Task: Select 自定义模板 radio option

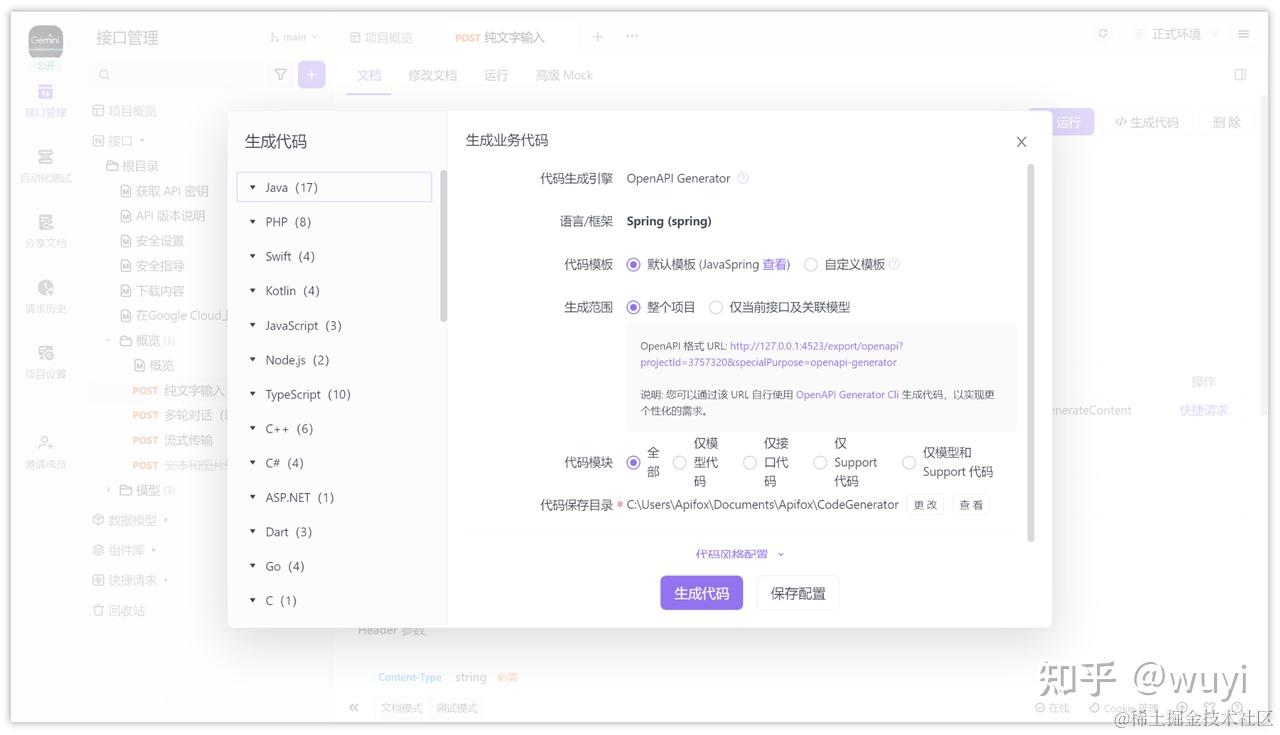Action: tap(811, 265)
